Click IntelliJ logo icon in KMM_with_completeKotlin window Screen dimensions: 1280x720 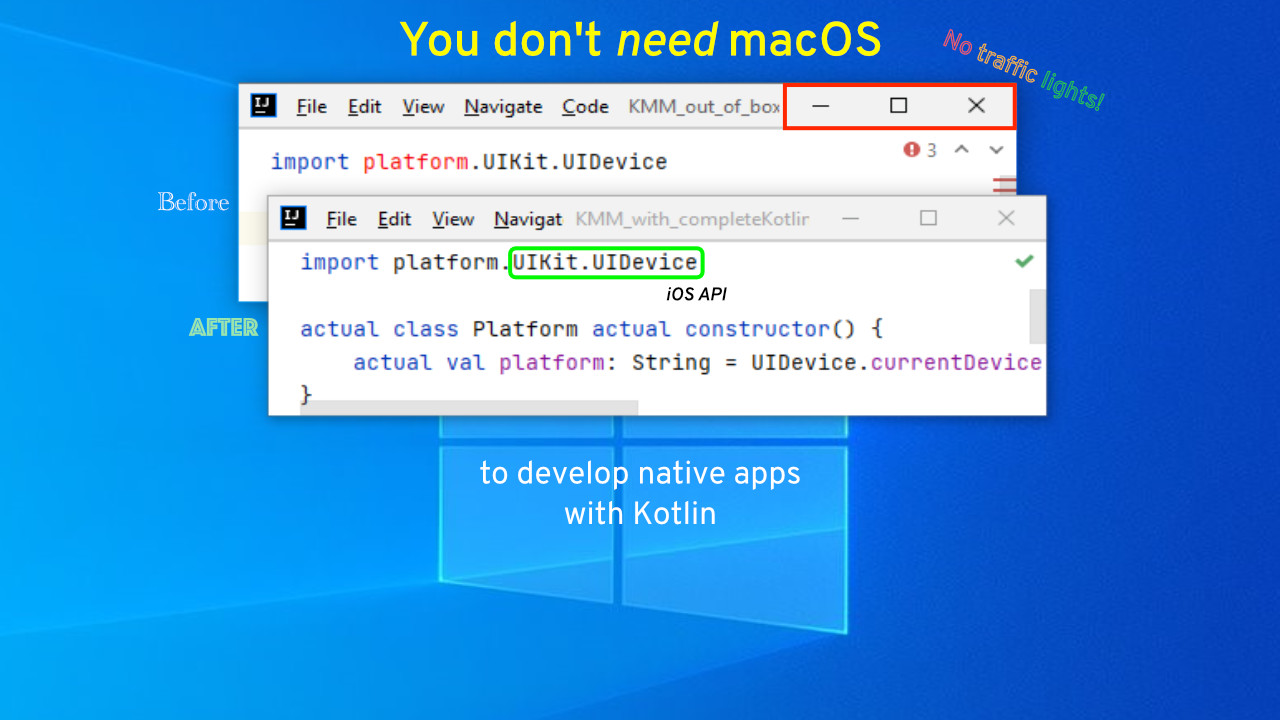[293, 217]
